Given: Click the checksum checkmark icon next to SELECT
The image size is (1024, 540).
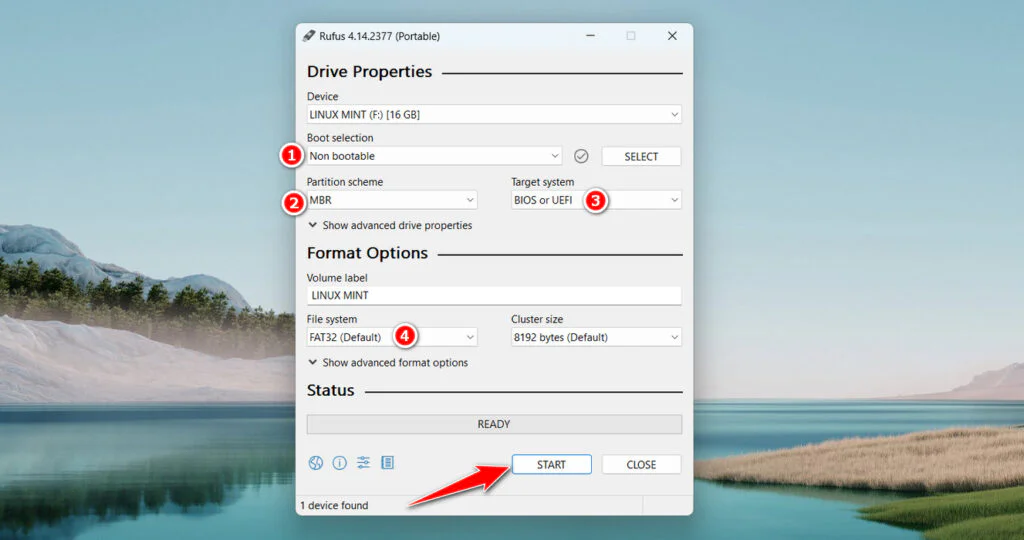Looking at the screenshot, I should coord(581,156).
